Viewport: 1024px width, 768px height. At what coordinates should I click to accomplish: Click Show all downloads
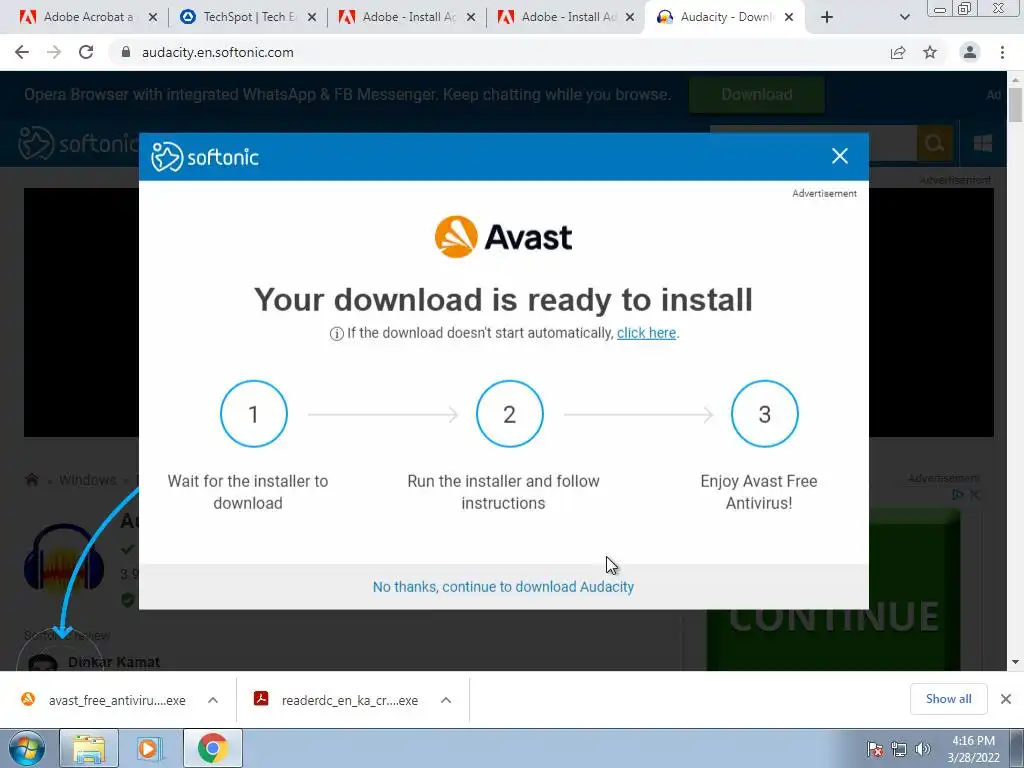click(x=948, y=699)
